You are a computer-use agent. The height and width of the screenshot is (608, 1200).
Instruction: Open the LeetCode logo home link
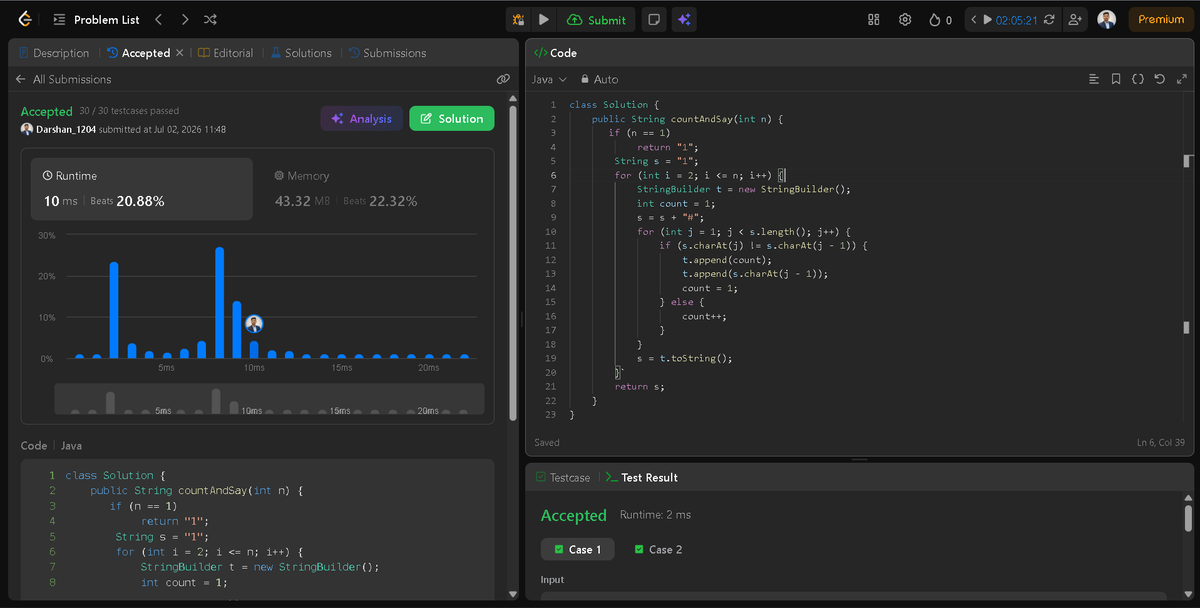point(24,19)
